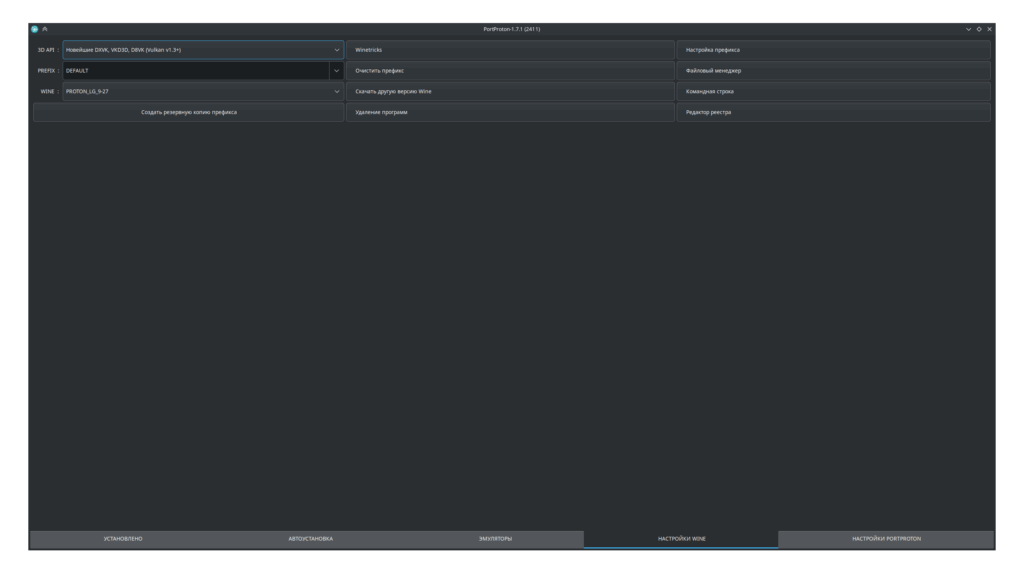
Task: Expand the 3D API dropdown arrow
Action: click(337, 50)
